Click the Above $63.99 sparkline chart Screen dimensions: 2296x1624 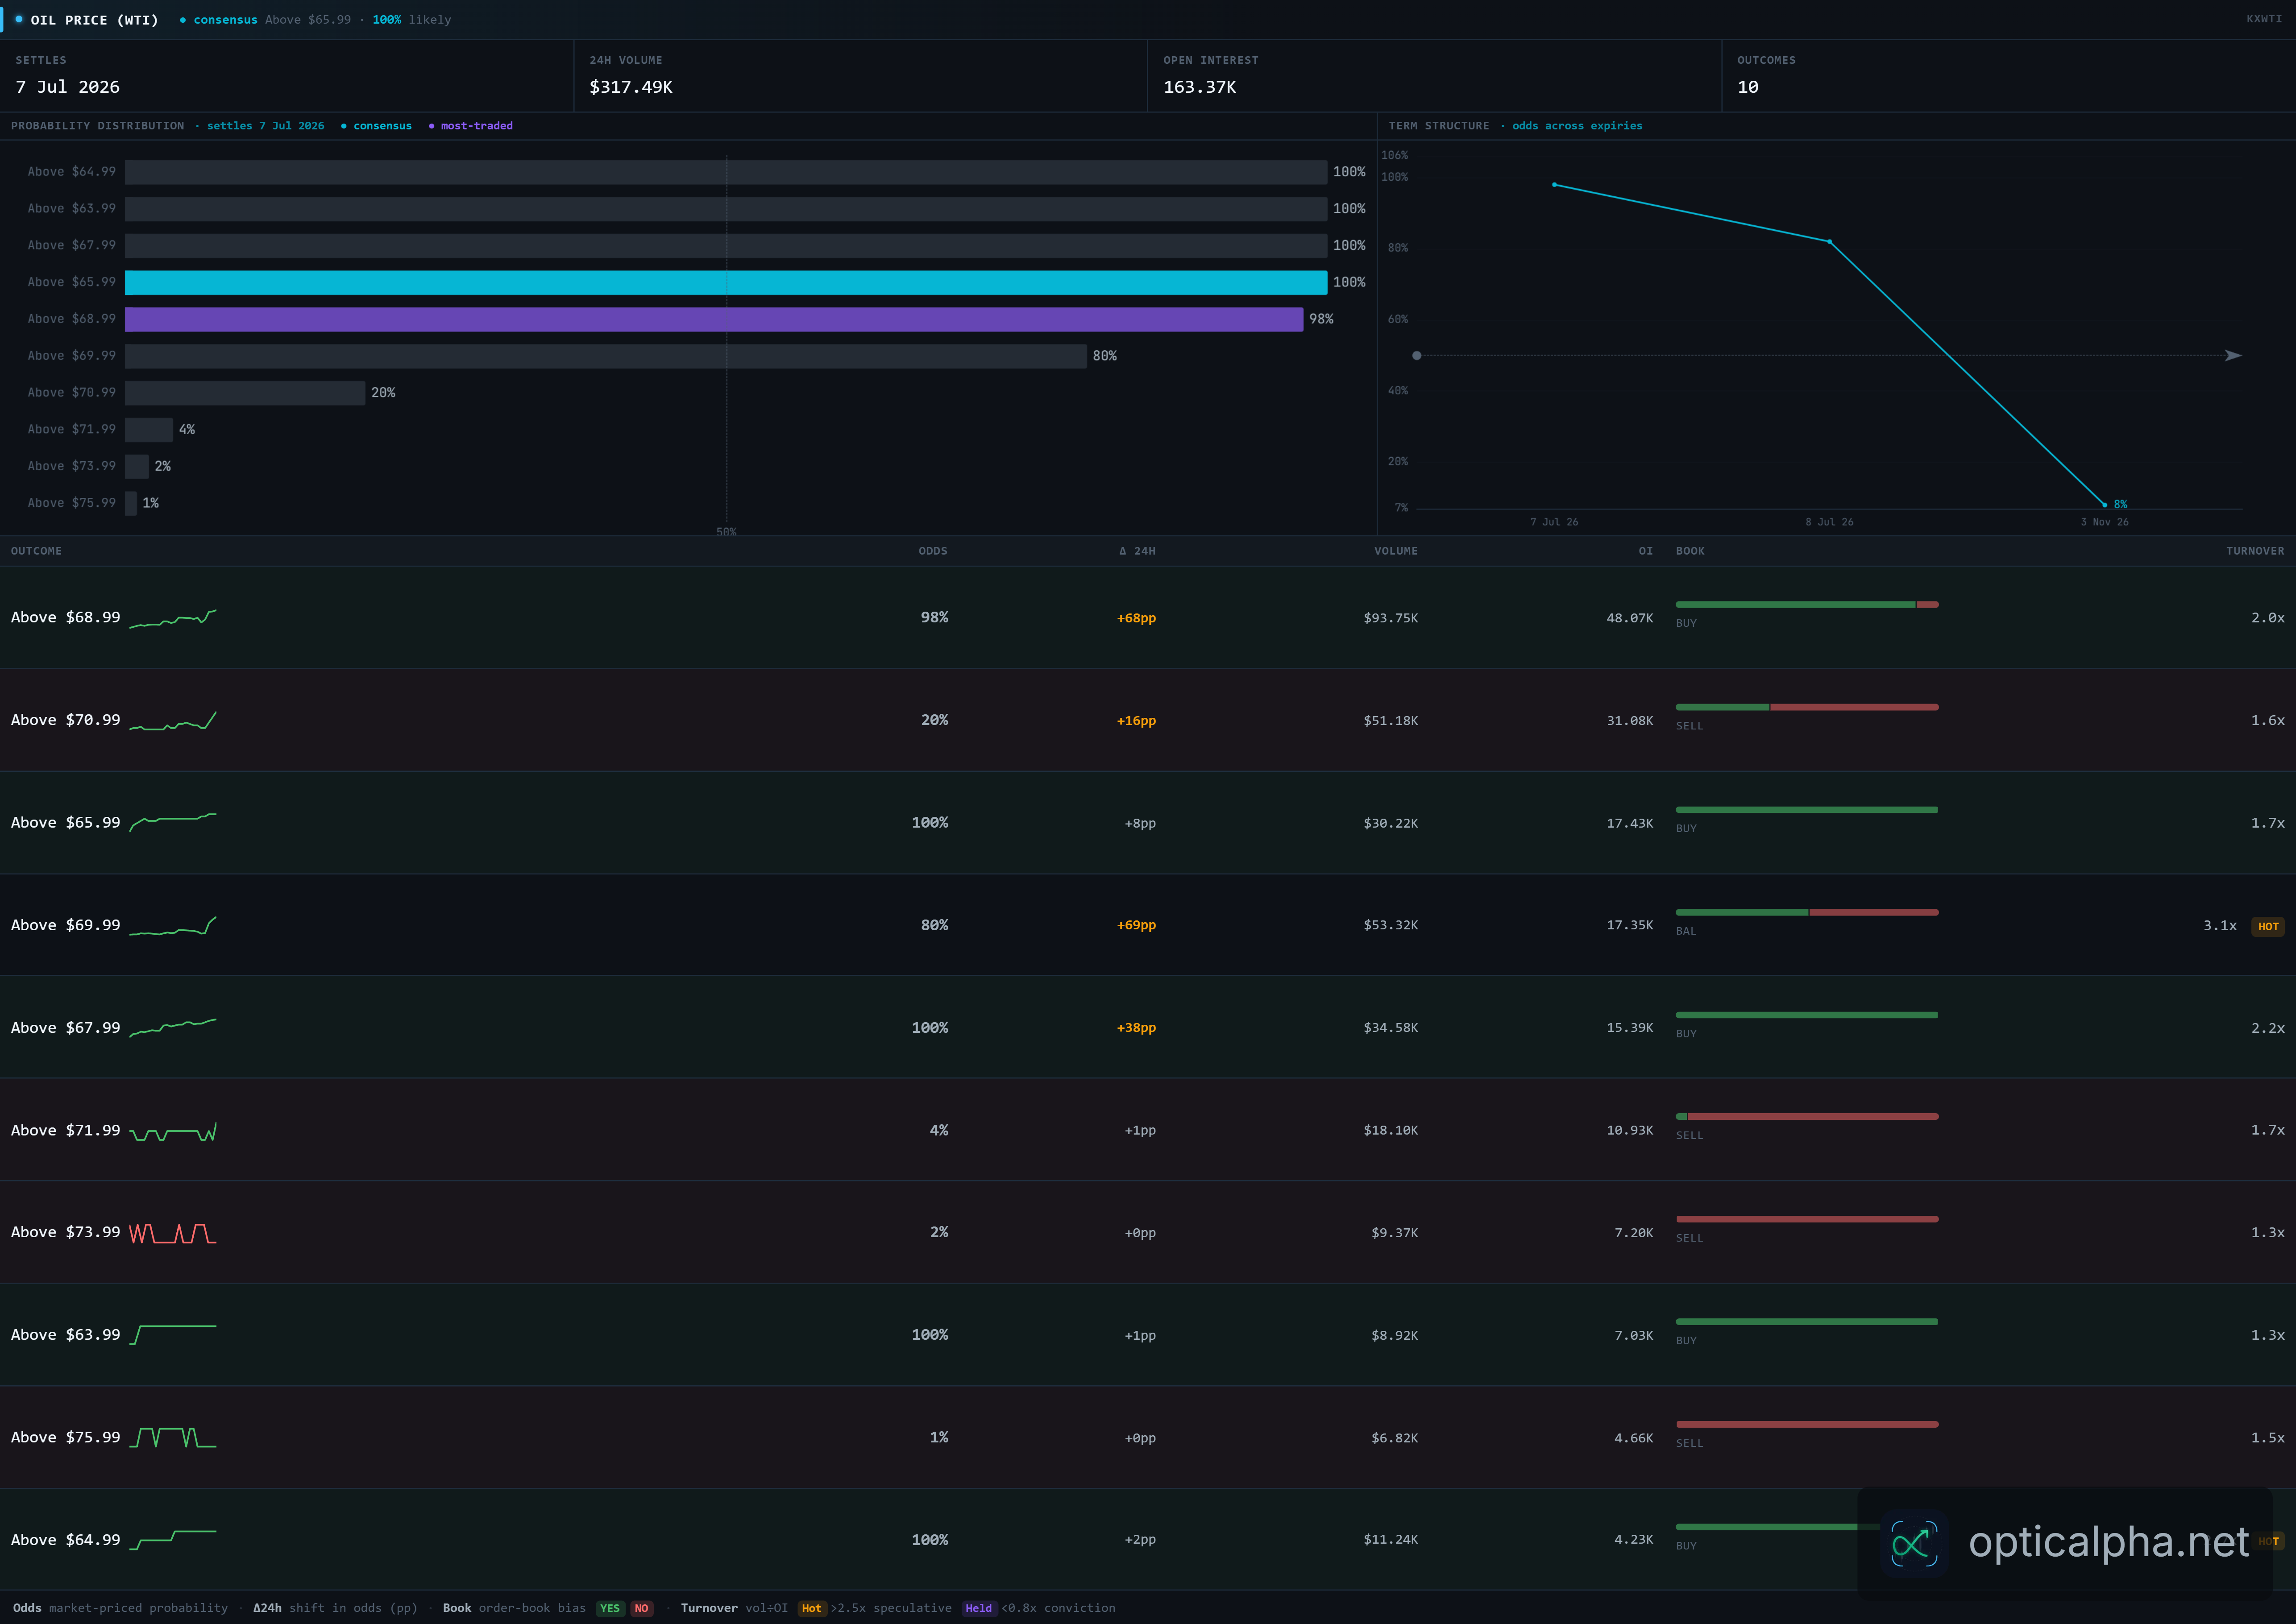tap(173, 1335)
